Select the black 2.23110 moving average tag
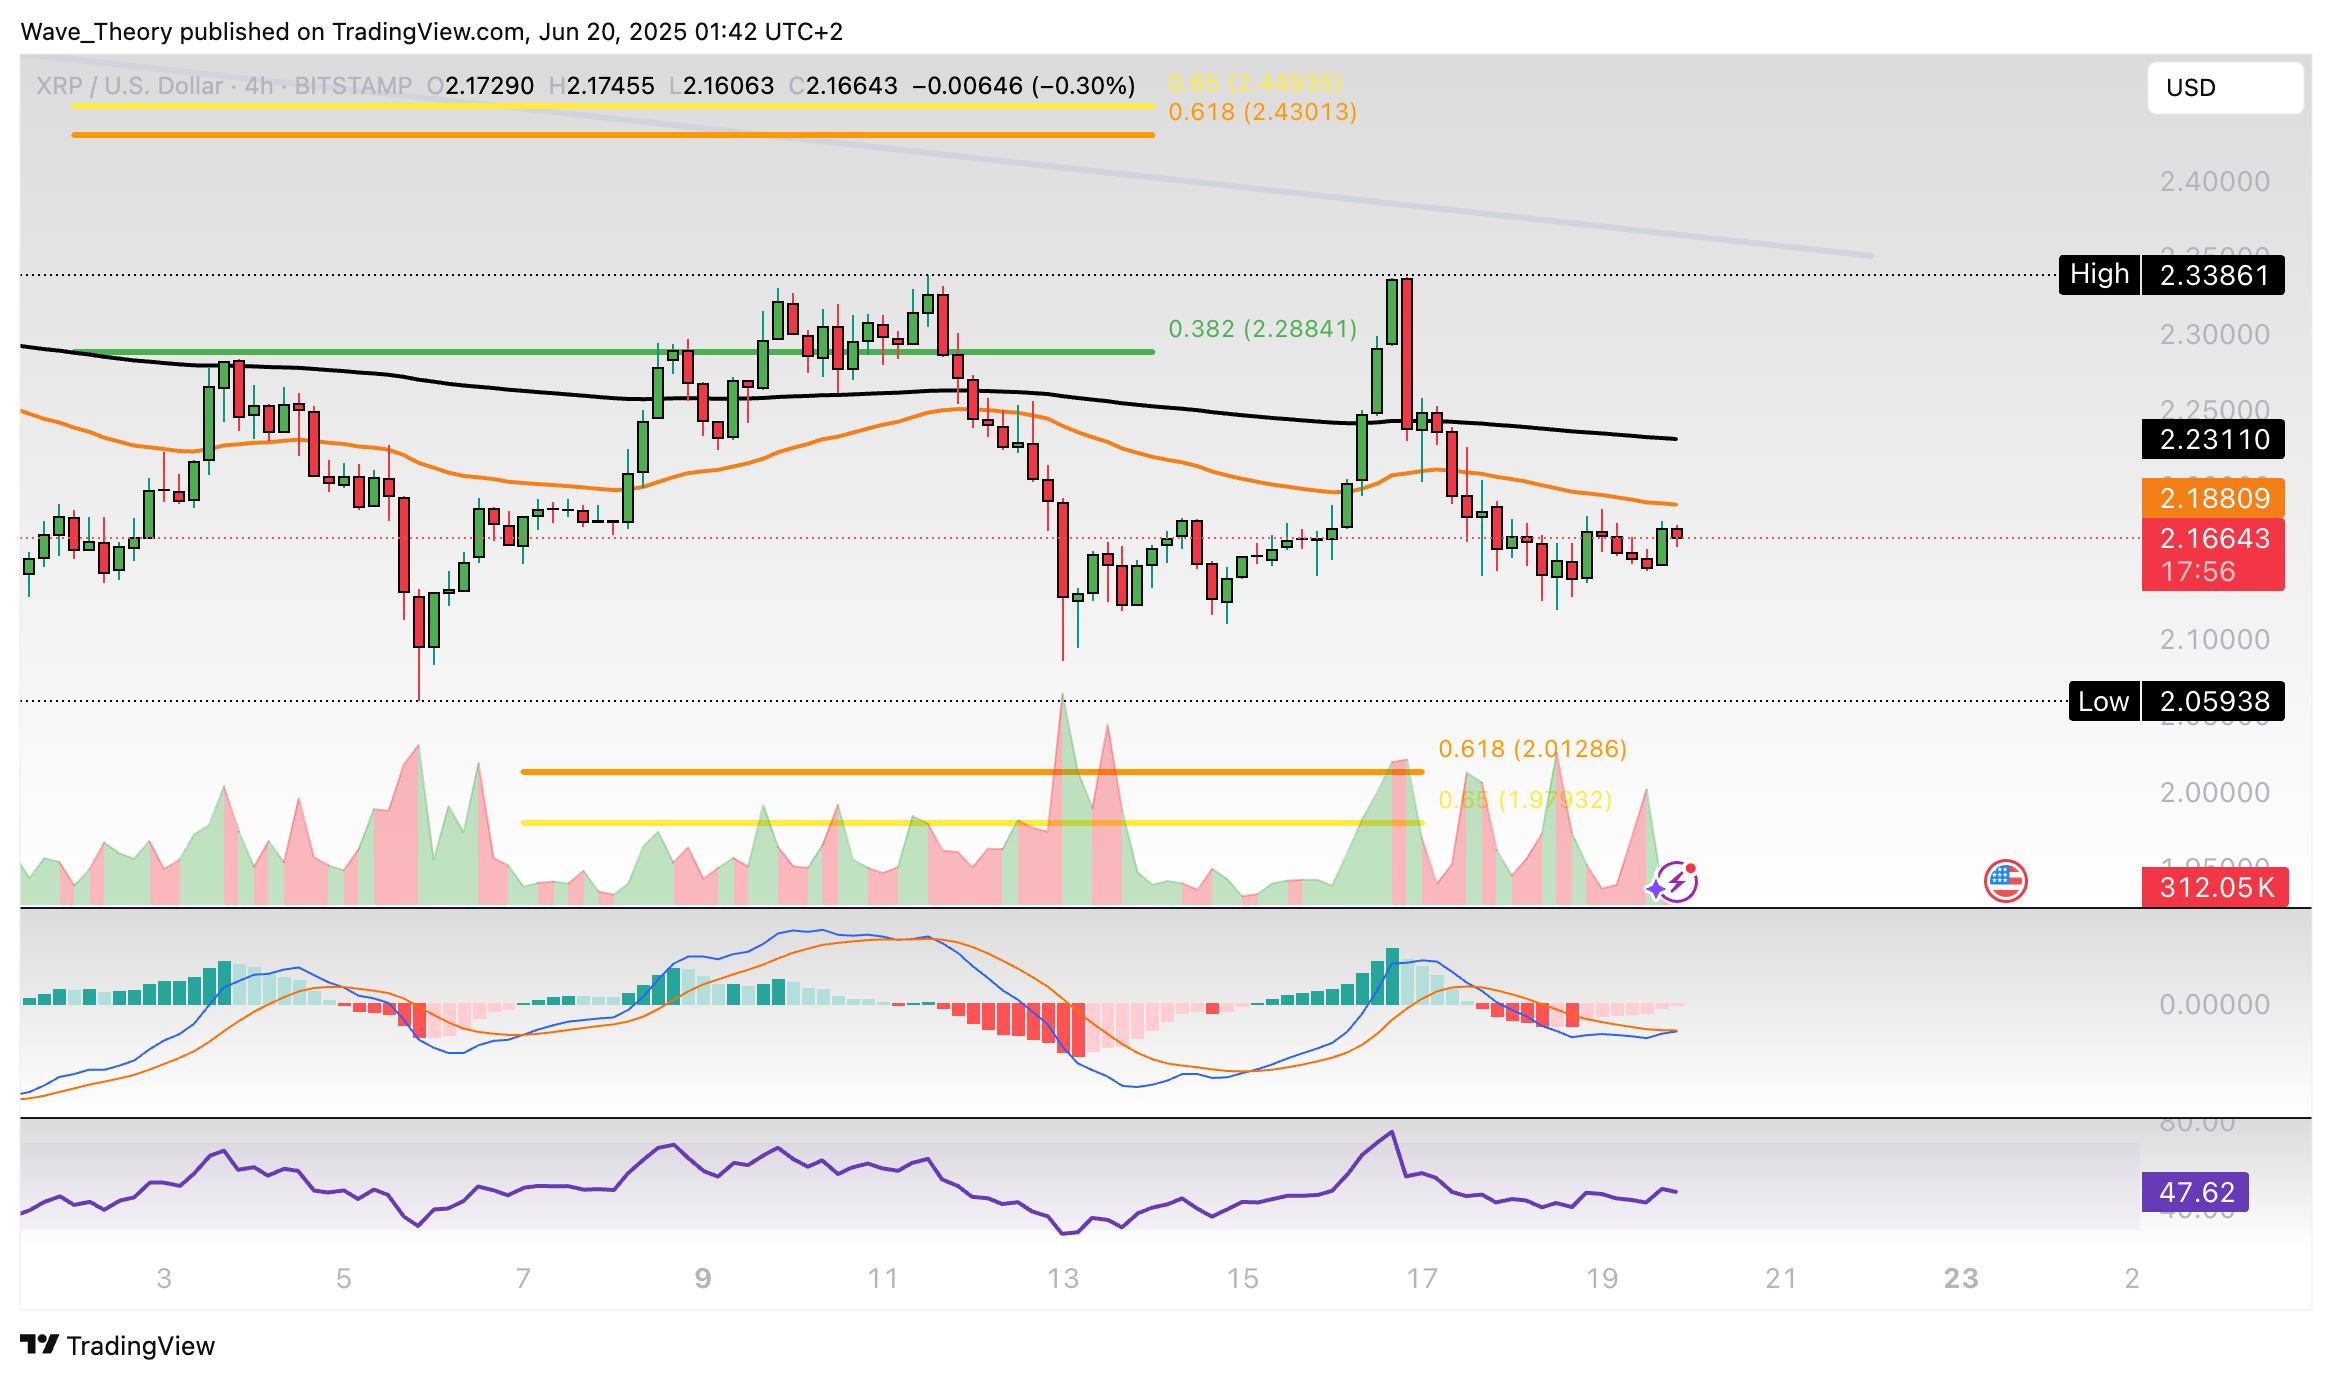Screen dimensions: 2332x1380 2213,439
